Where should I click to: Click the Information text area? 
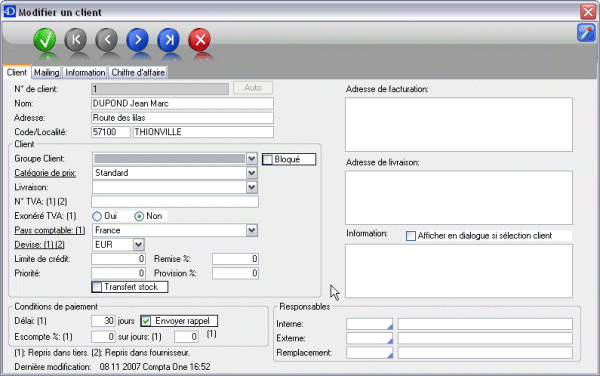(459, 271)
